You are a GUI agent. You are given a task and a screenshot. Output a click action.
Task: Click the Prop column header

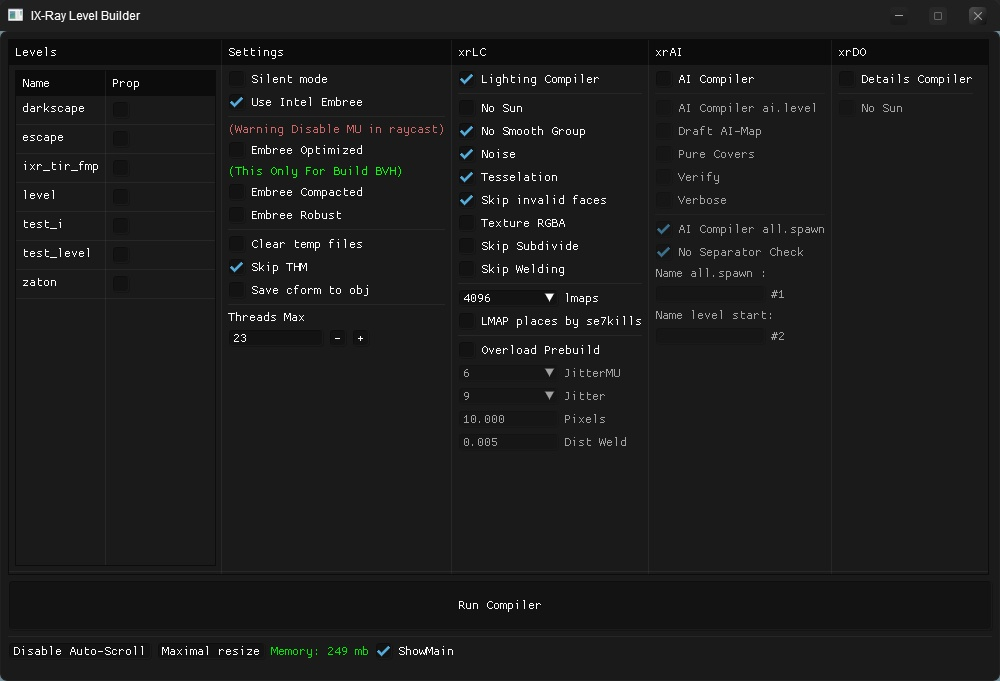(x=126, y=83)
